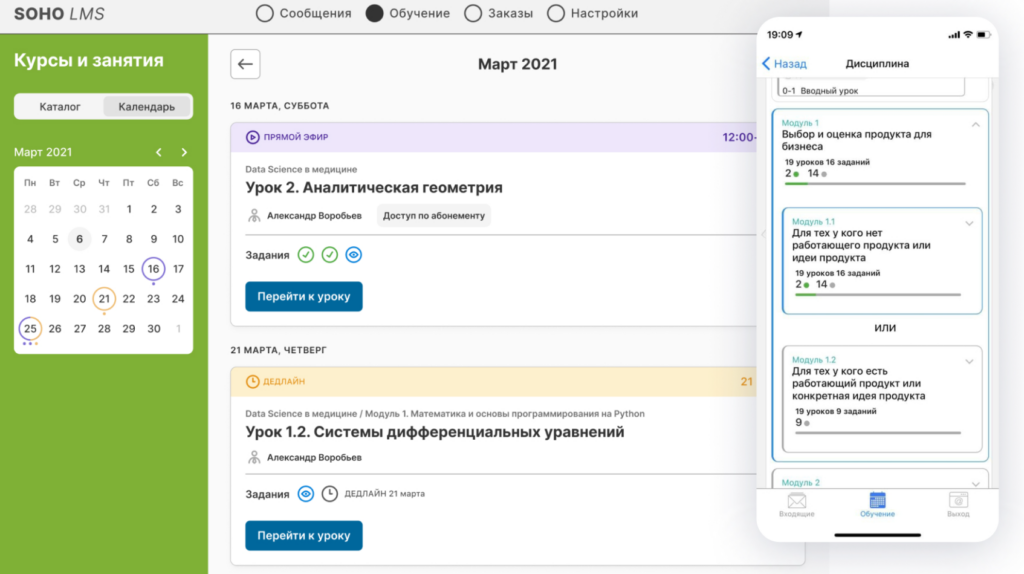Click the task deadline clock icon in Урок 1.2
Screen dimensions: 1024x574
(330, 494)
